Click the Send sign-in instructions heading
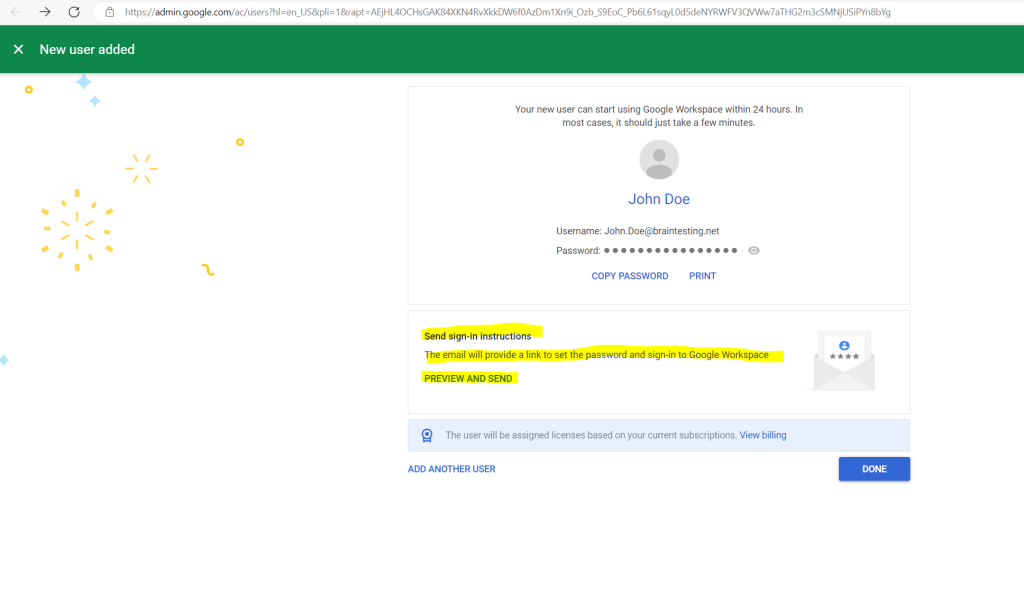This screenshot has width=1024, height=595. (477, 336)
